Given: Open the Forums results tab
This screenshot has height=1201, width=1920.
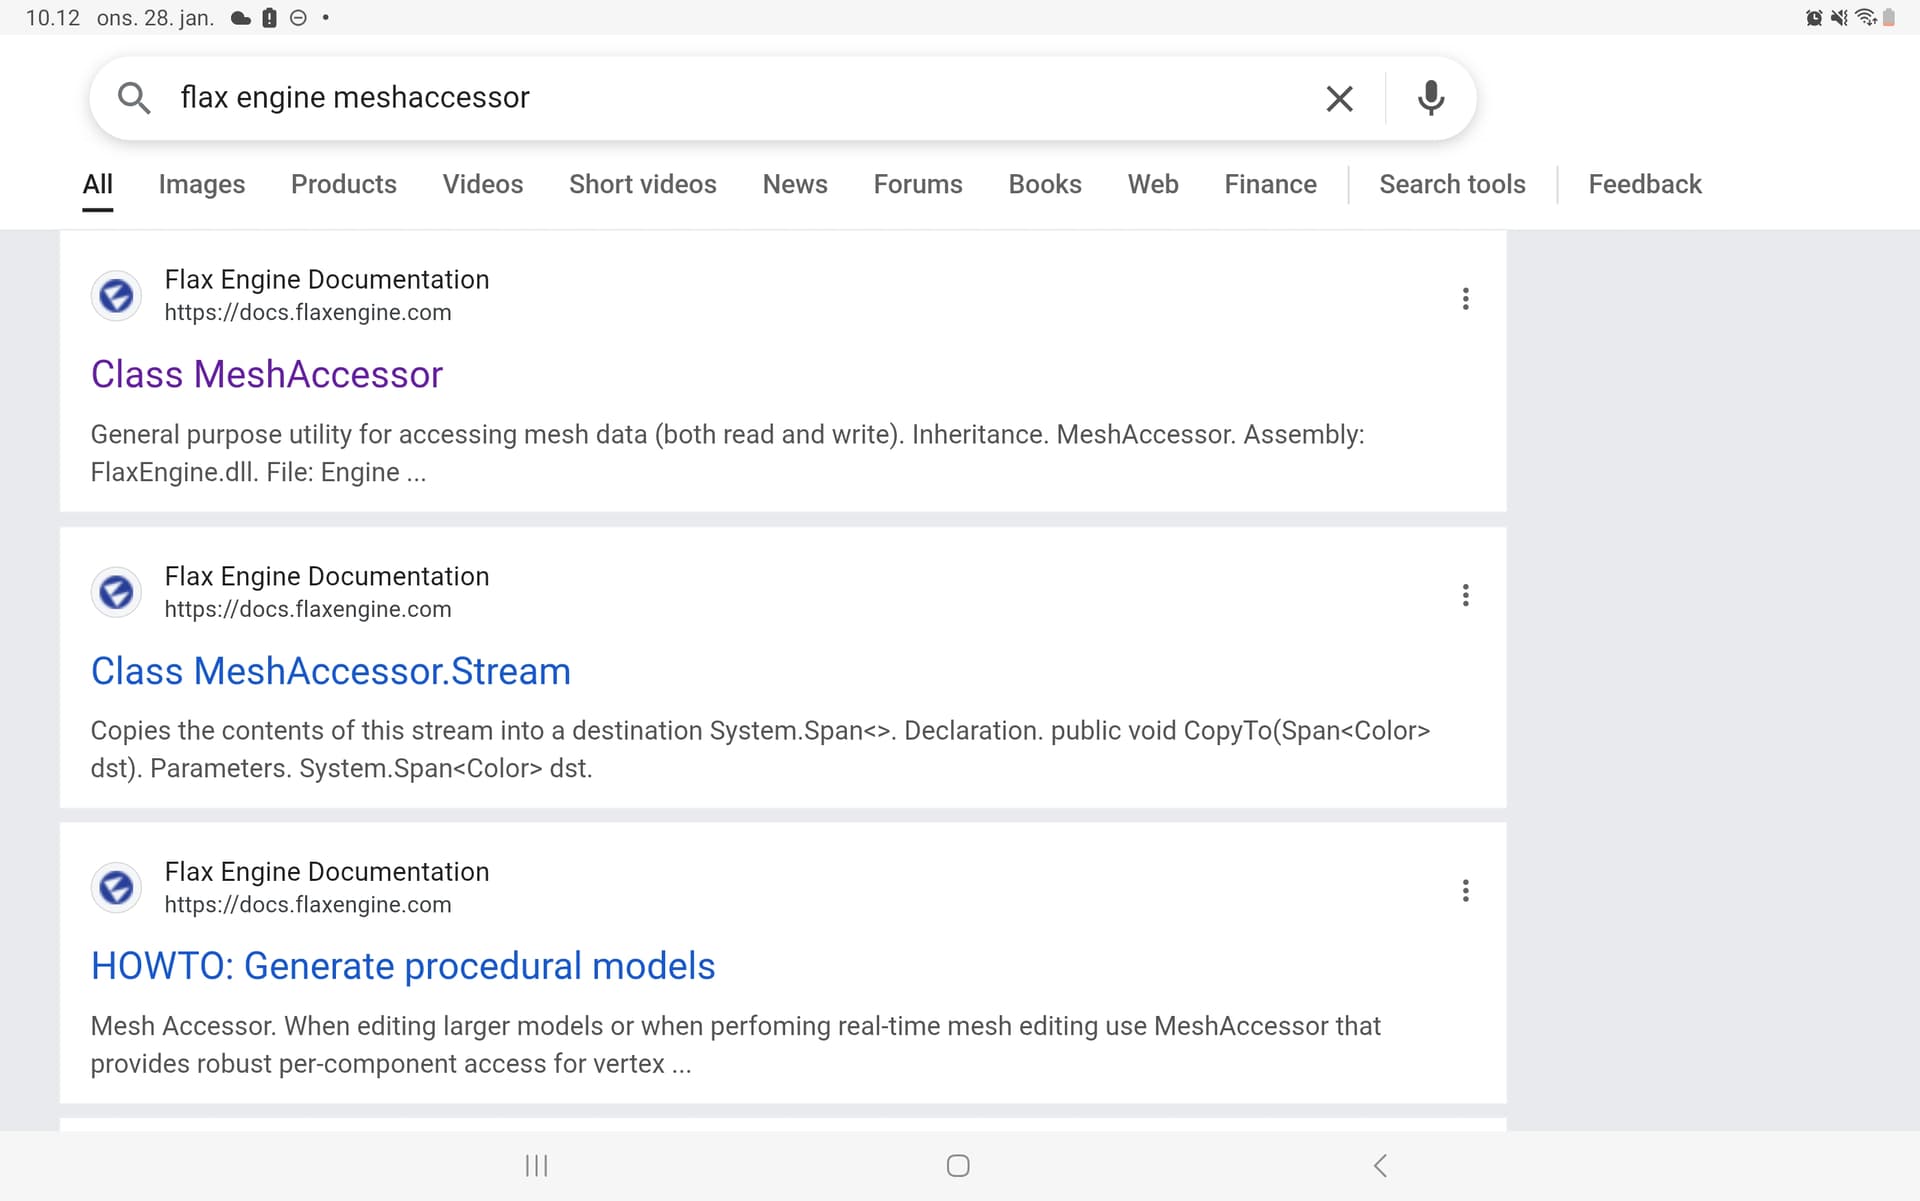Looking at the screenshot, I should (x=917, y=184).
